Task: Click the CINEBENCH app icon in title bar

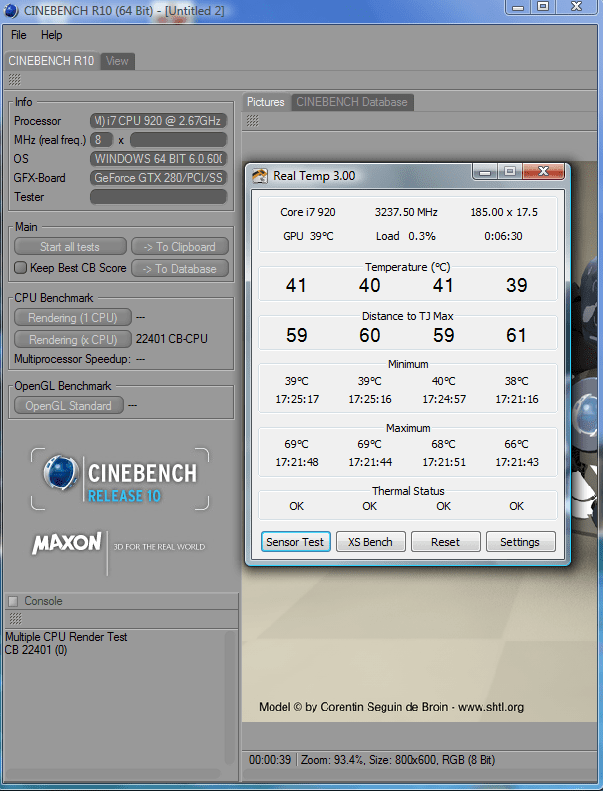Action: coord(11,11)
